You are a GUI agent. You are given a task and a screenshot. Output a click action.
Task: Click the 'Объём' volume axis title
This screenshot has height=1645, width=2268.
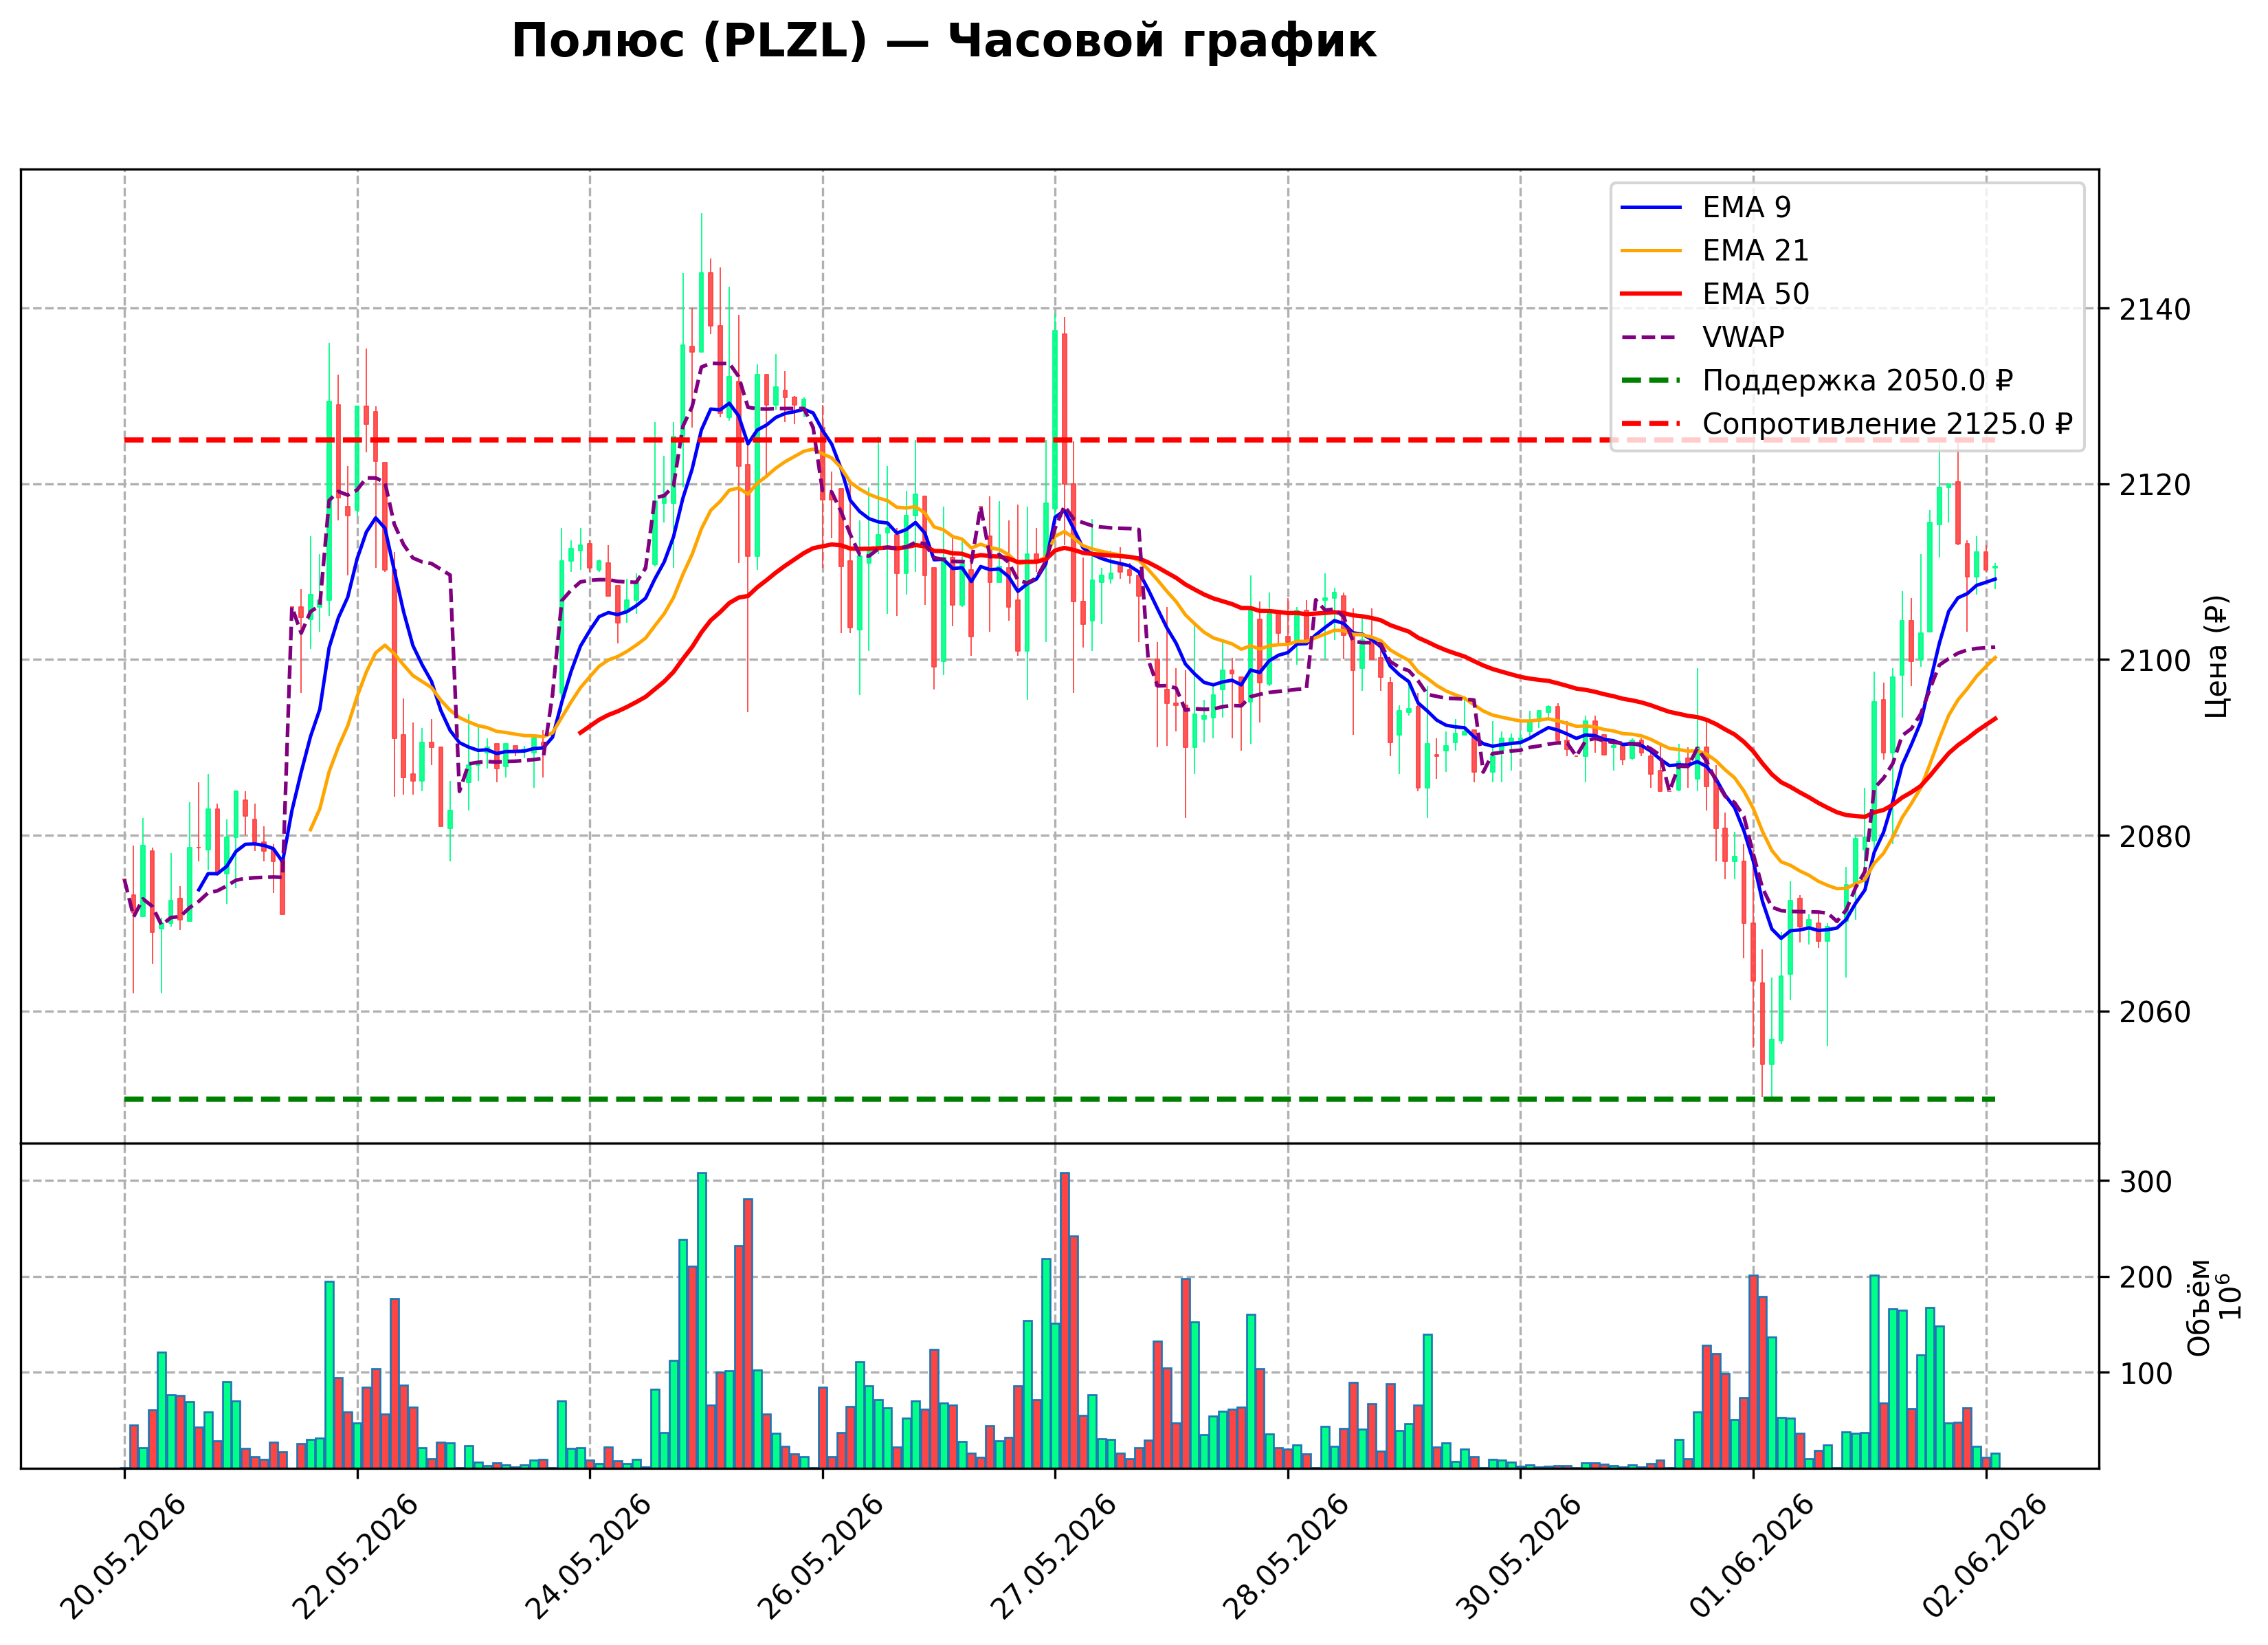(x=2199, y=1307)
